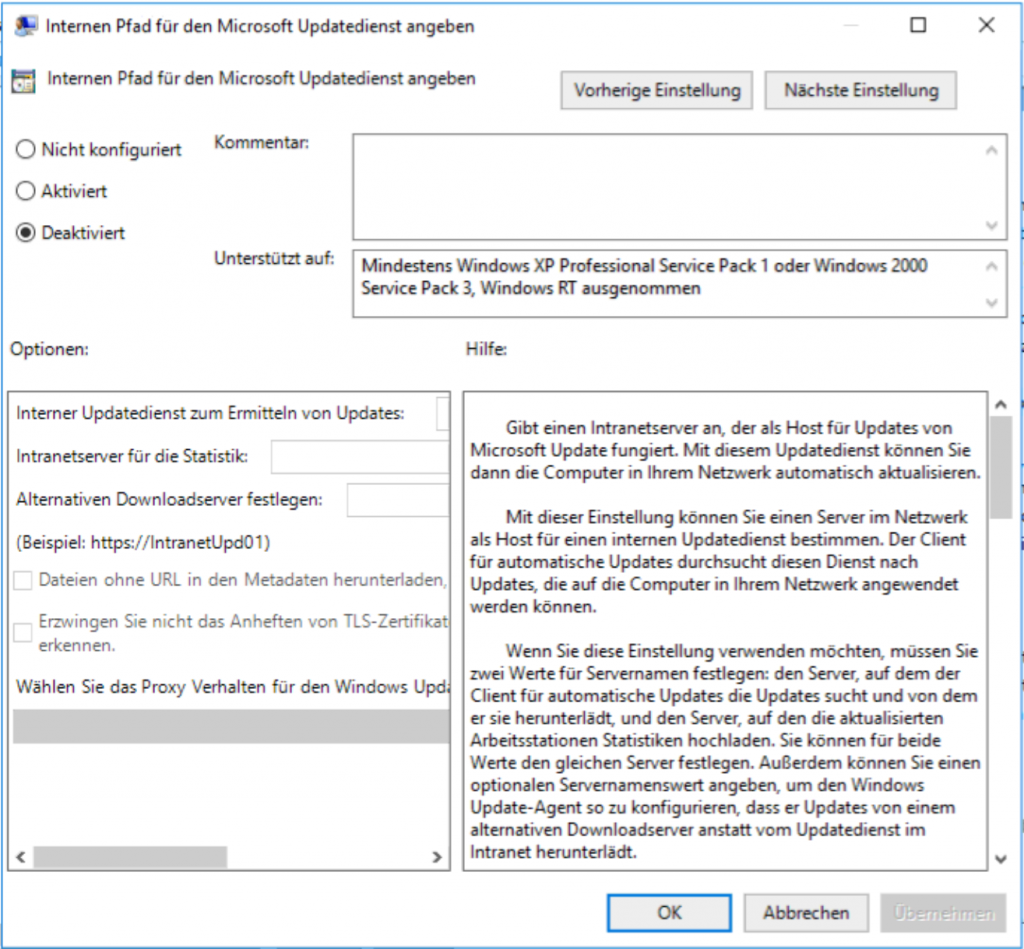
Task: Click the help paragraph starting Gibt einen Intranetserver
Action: click(726, 450)
